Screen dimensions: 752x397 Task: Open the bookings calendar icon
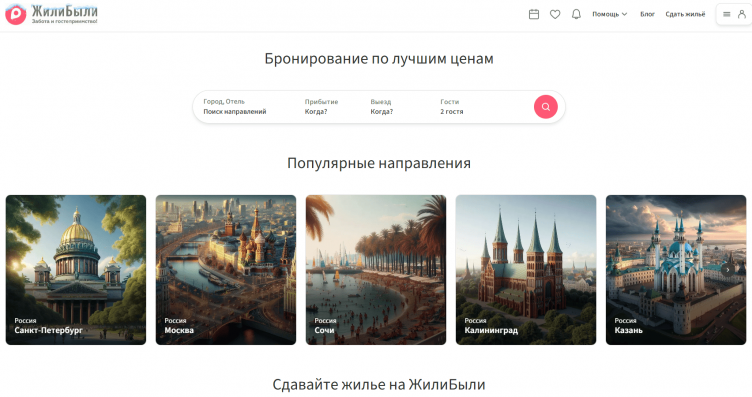click(534, 14)
